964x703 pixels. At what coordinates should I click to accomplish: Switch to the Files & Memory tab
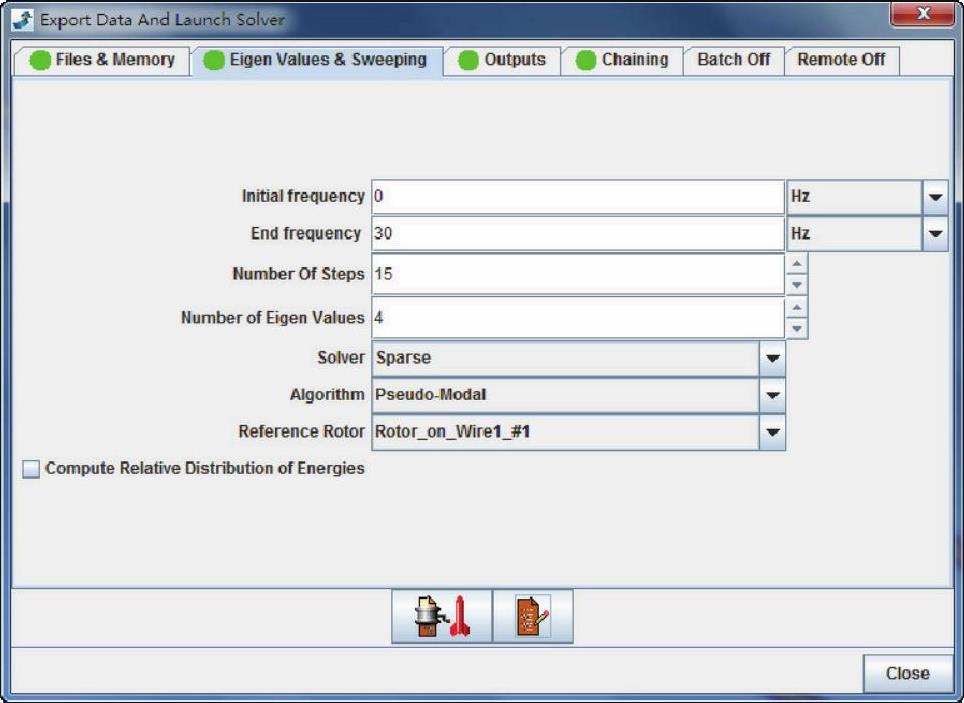click(102, 60)
